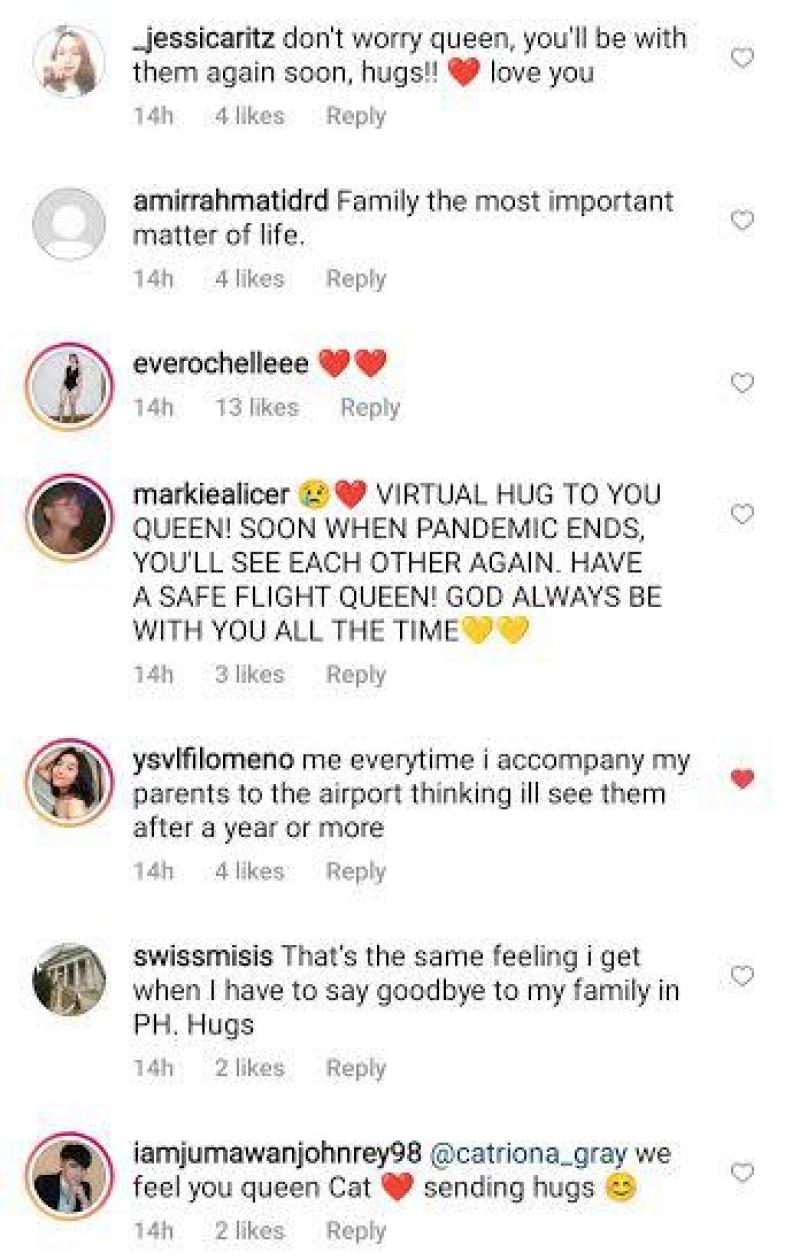Reply to amirrahmatidrd's comment

click(355, 278)
